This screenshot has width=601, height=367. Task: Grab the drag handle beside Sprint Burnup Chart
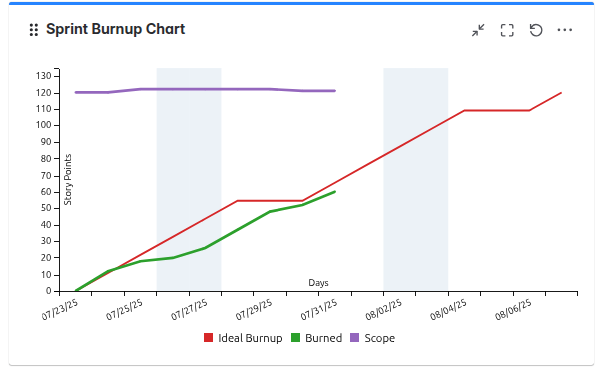34,30
